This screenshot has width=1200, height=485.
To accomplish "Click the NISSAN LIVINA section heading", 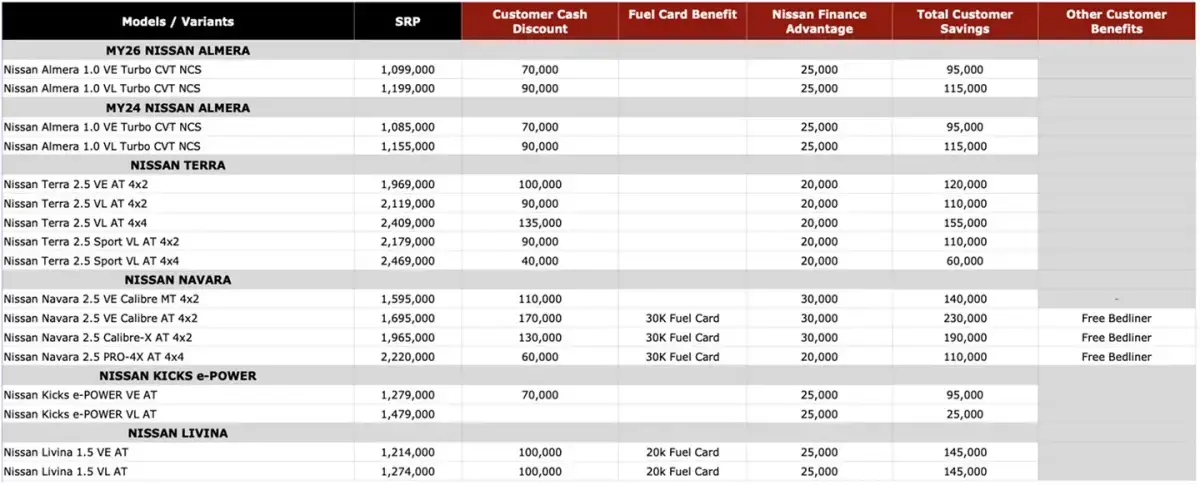I will (x=178, y=433).
